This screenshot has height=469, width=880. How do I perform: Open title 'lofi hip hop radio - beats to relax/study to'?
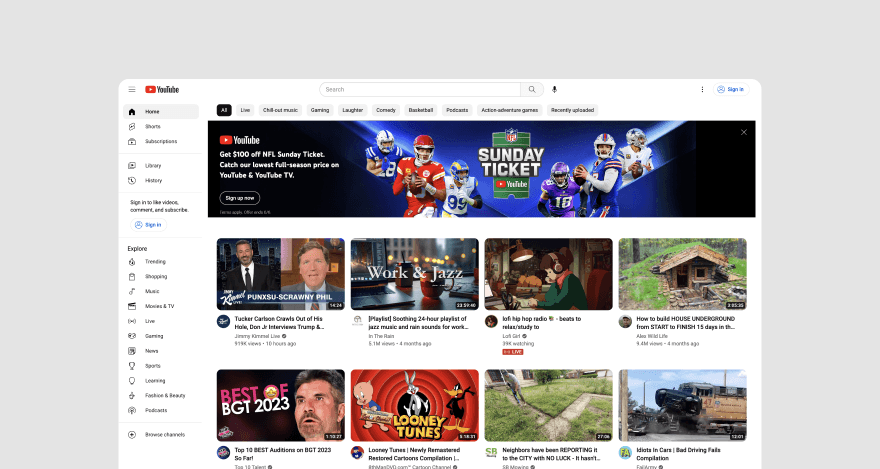click(542, 323)
